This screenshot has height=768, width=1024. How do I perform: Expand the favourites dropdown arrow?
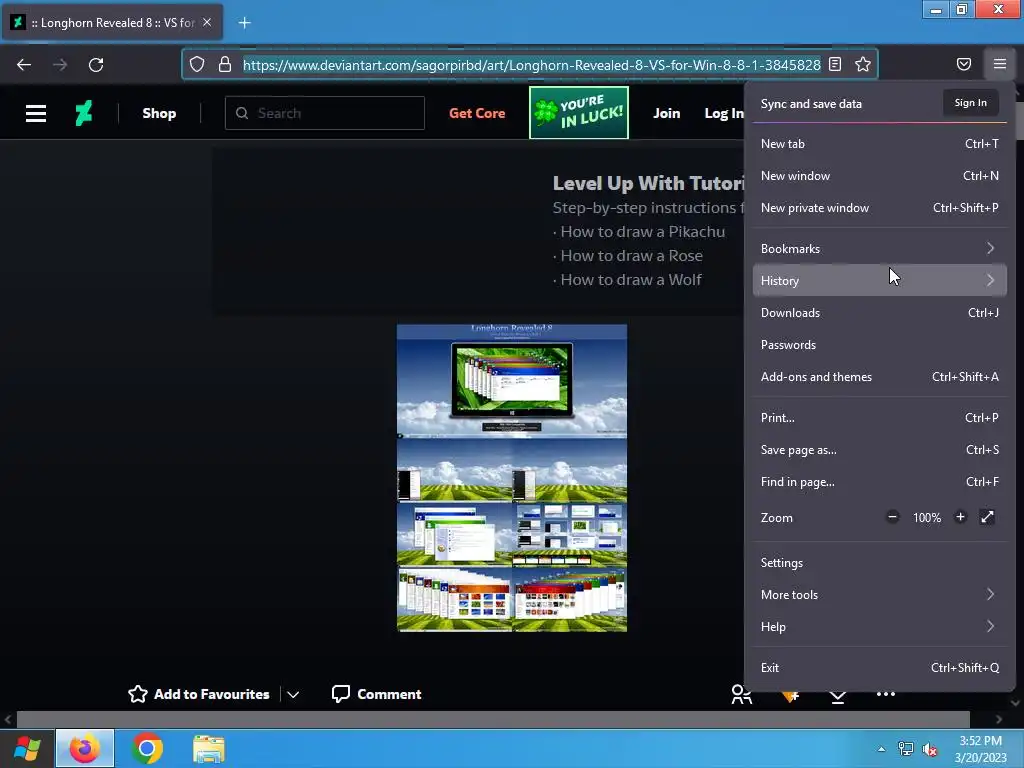click(x=293, y=694)
